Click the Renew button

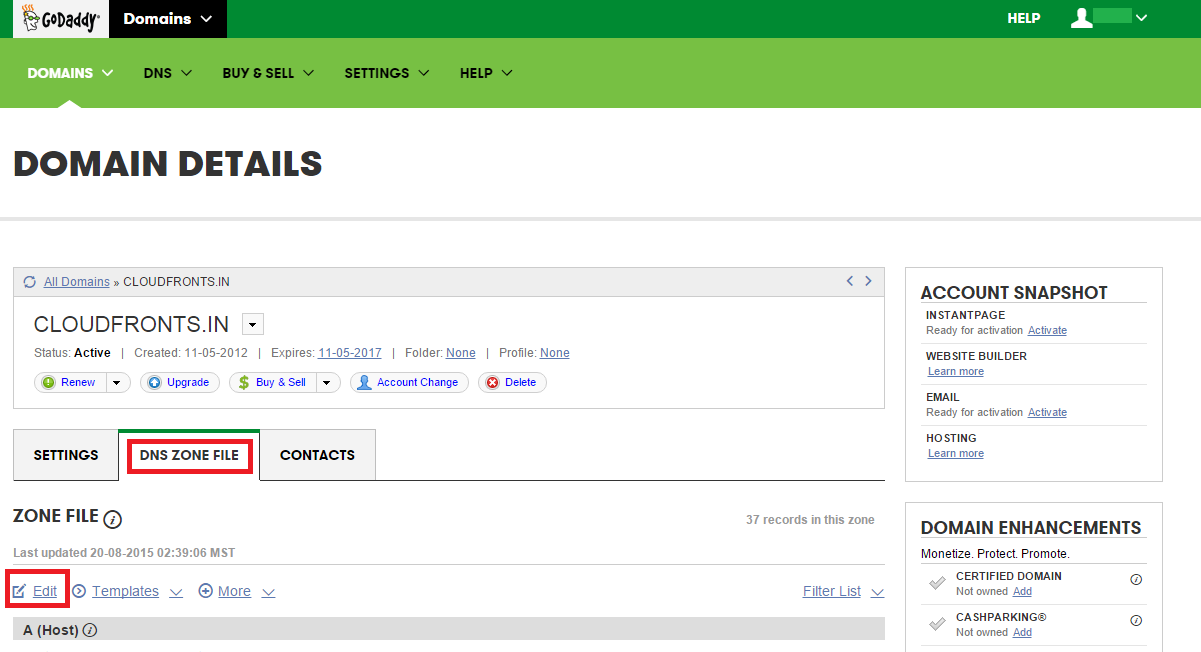71,382
